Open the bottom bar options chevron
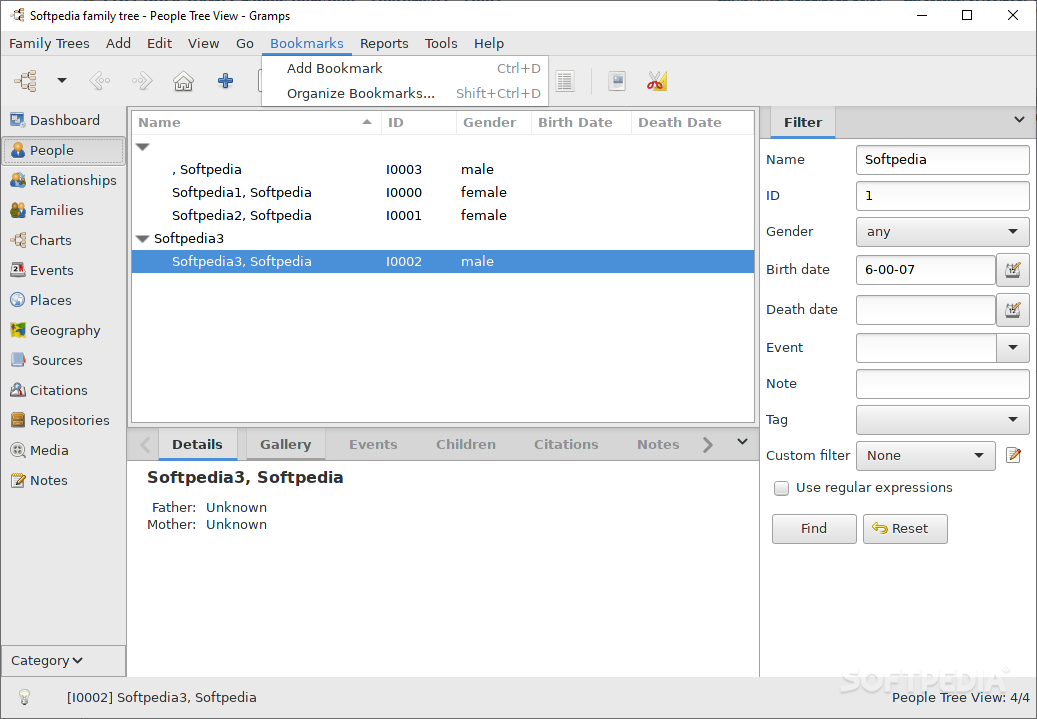Screen dimensions: 1037x719 pyautogui.click(x=742, y=441)
